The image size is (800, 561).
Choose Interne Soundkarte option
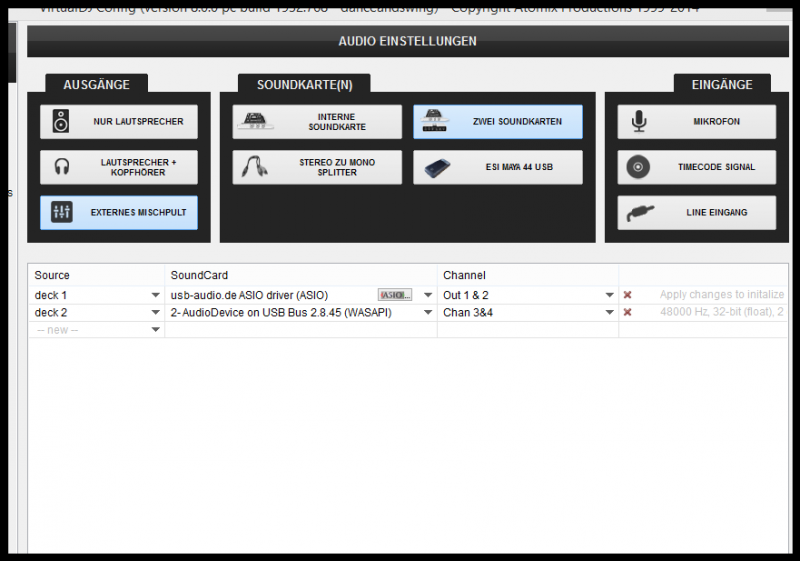click(317, 121)
